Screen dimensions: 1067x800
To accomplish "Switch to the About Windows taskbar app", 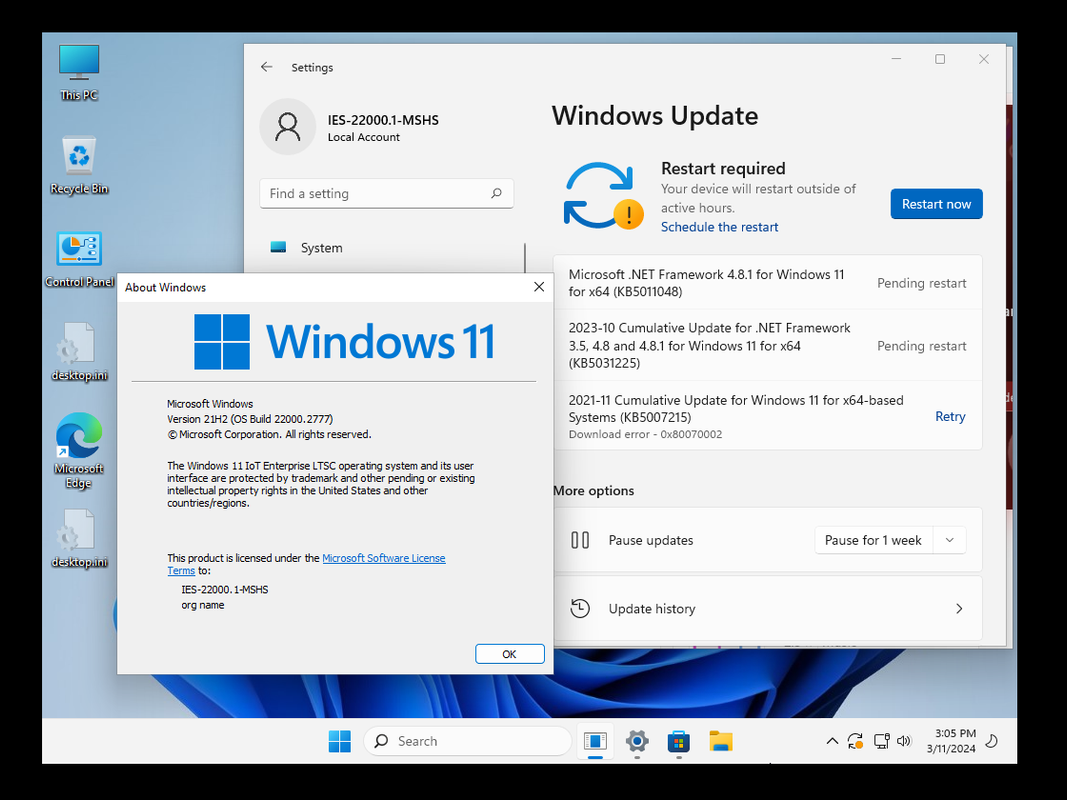I will [595, 741].
